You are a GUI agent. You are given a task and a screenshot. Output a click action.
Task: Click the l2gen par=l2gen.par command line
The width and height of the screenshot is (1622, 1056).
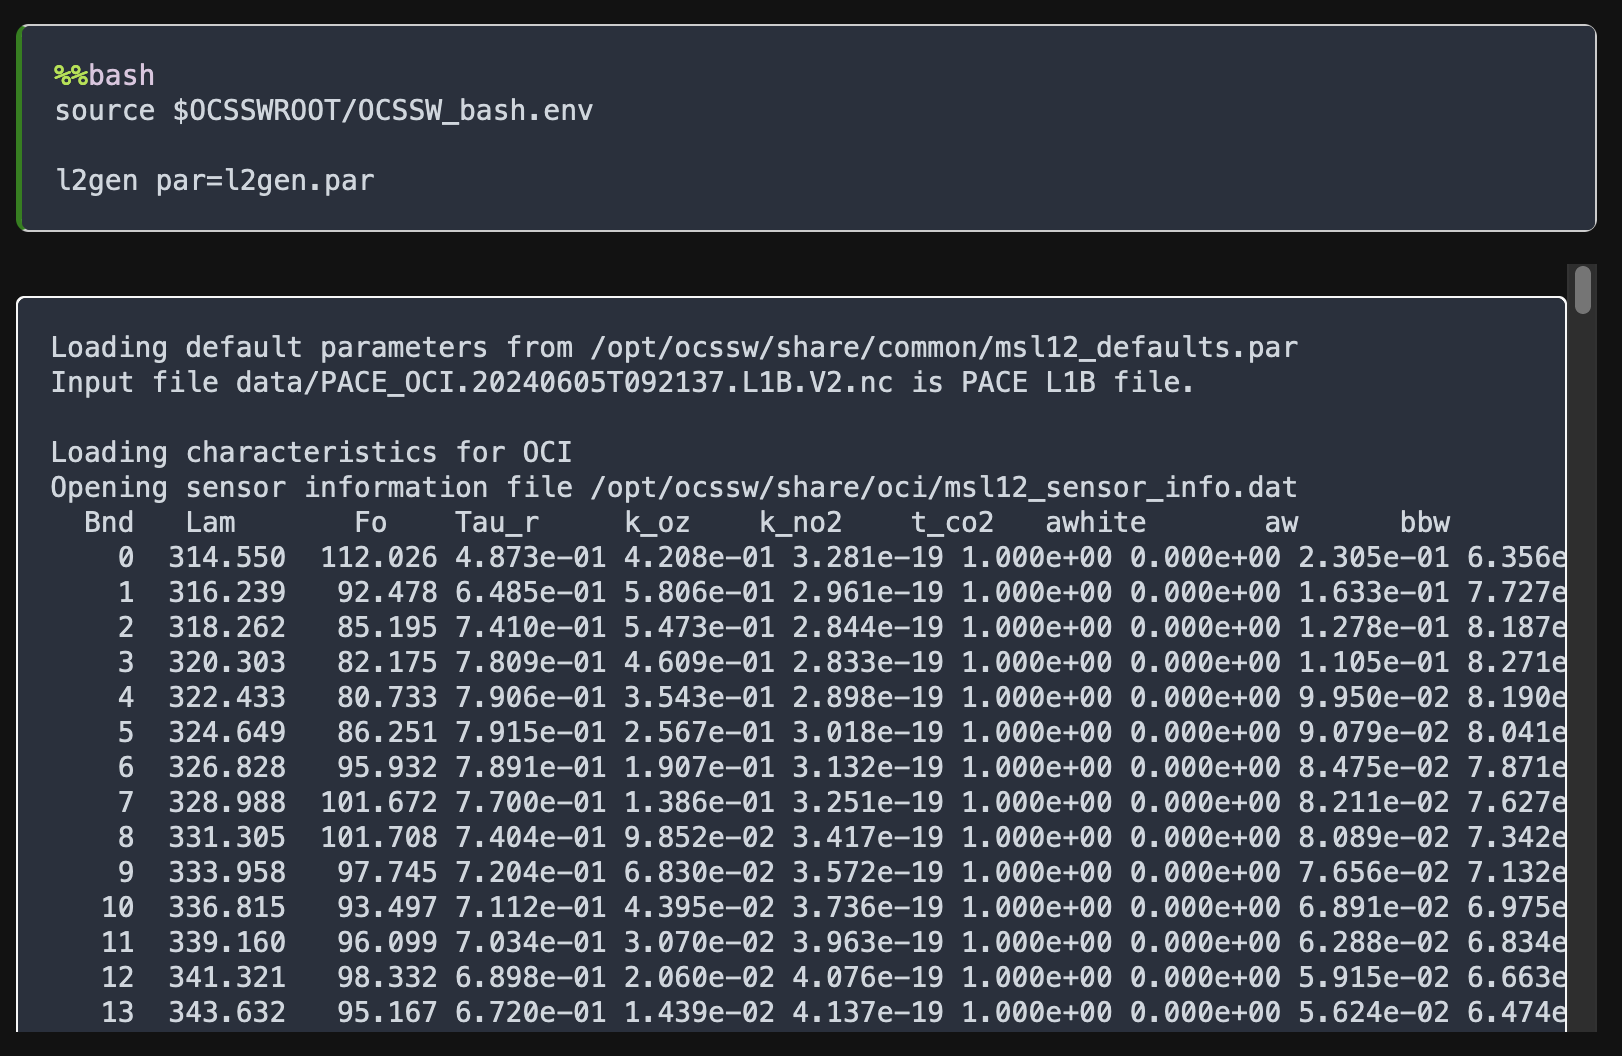coord(215,180)
